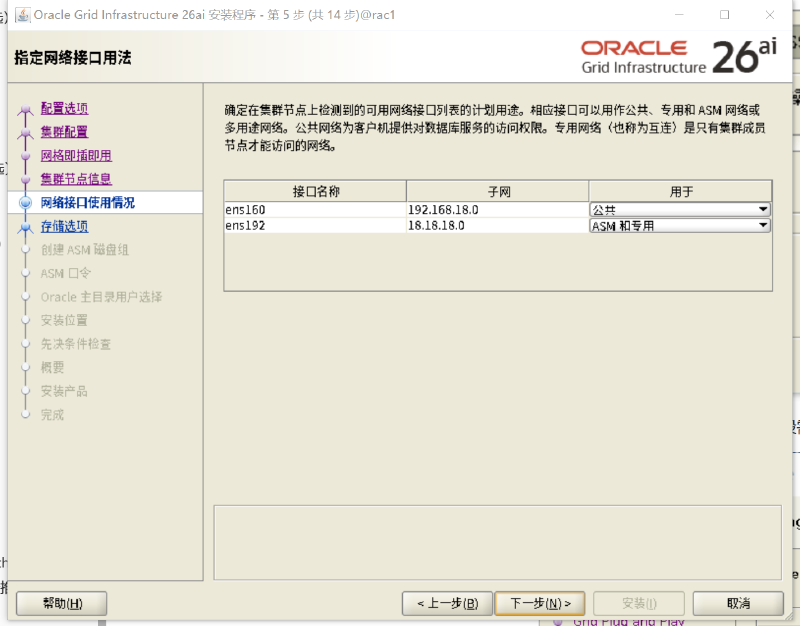Screen dimensions: 800x626
Task: Click the 概要 step
Action: click(x=53, y=367)
